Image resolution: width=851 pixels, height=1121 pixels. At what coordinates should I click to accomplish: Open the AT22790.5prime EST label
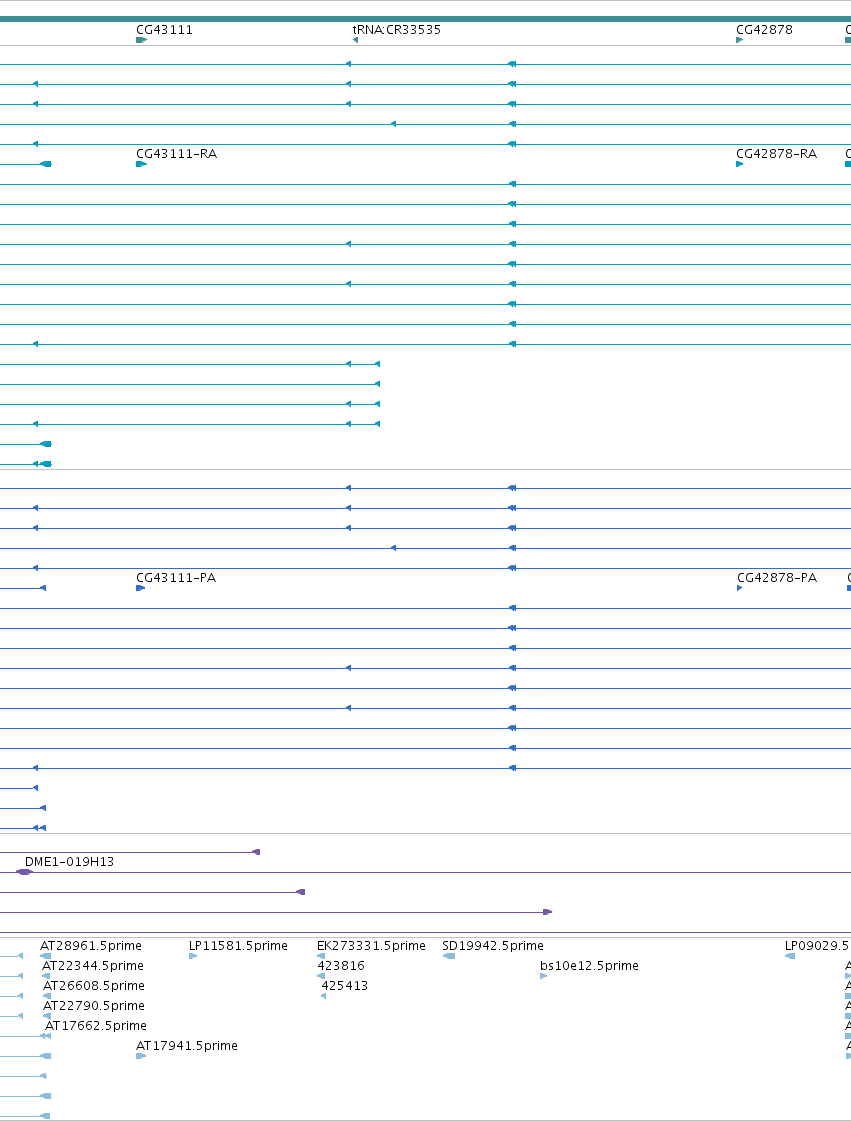click(x=94, y=1006)
